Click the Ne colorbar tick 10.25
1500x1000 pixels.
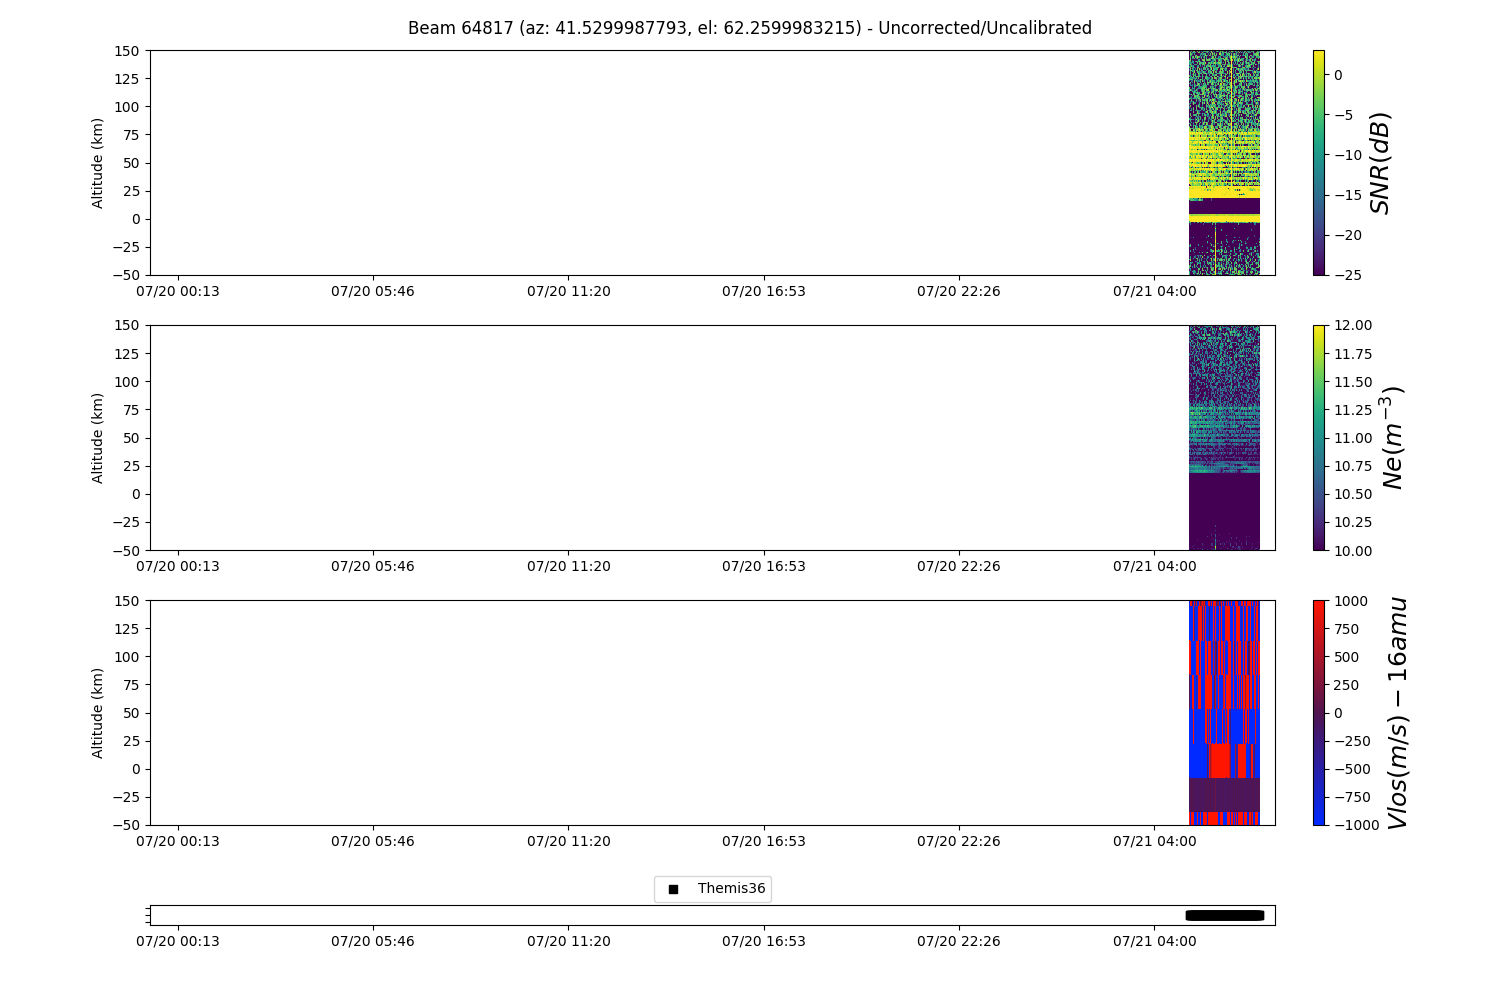coord(1352,522)
